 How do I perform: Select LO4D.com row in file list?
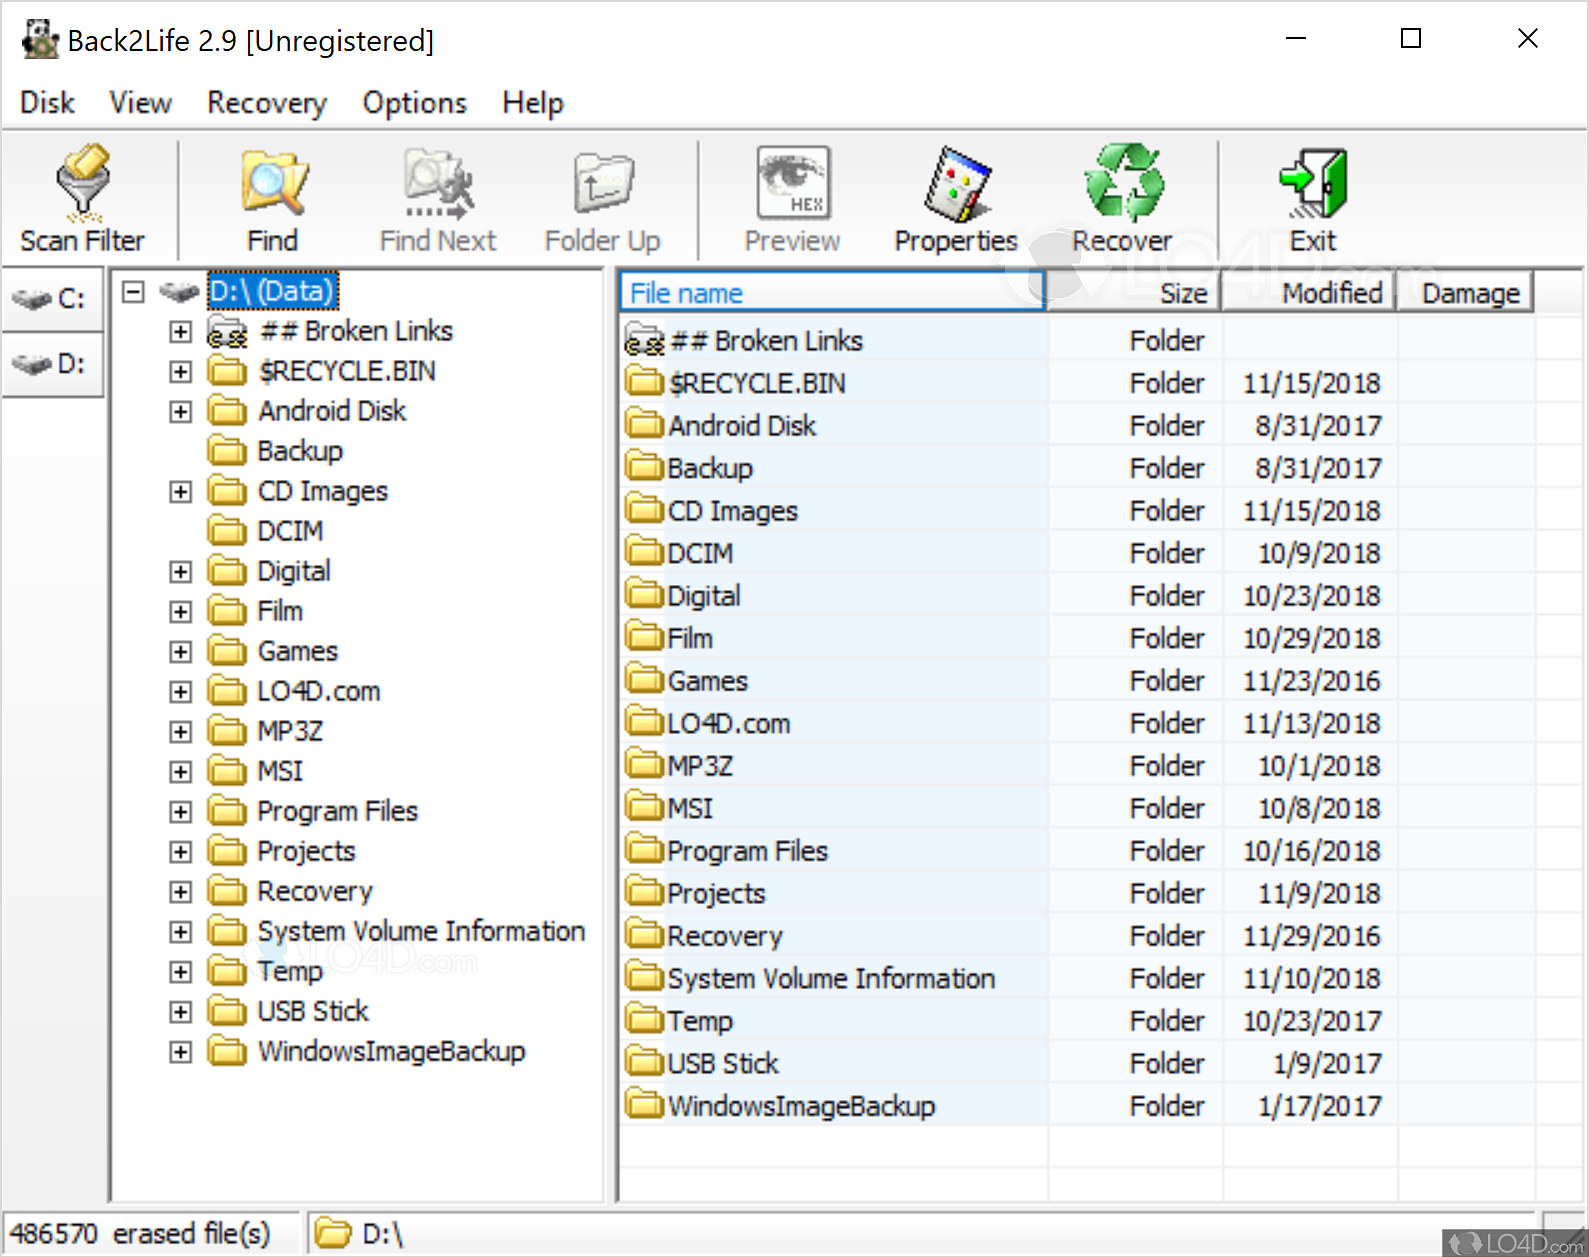tap(728, 723)
